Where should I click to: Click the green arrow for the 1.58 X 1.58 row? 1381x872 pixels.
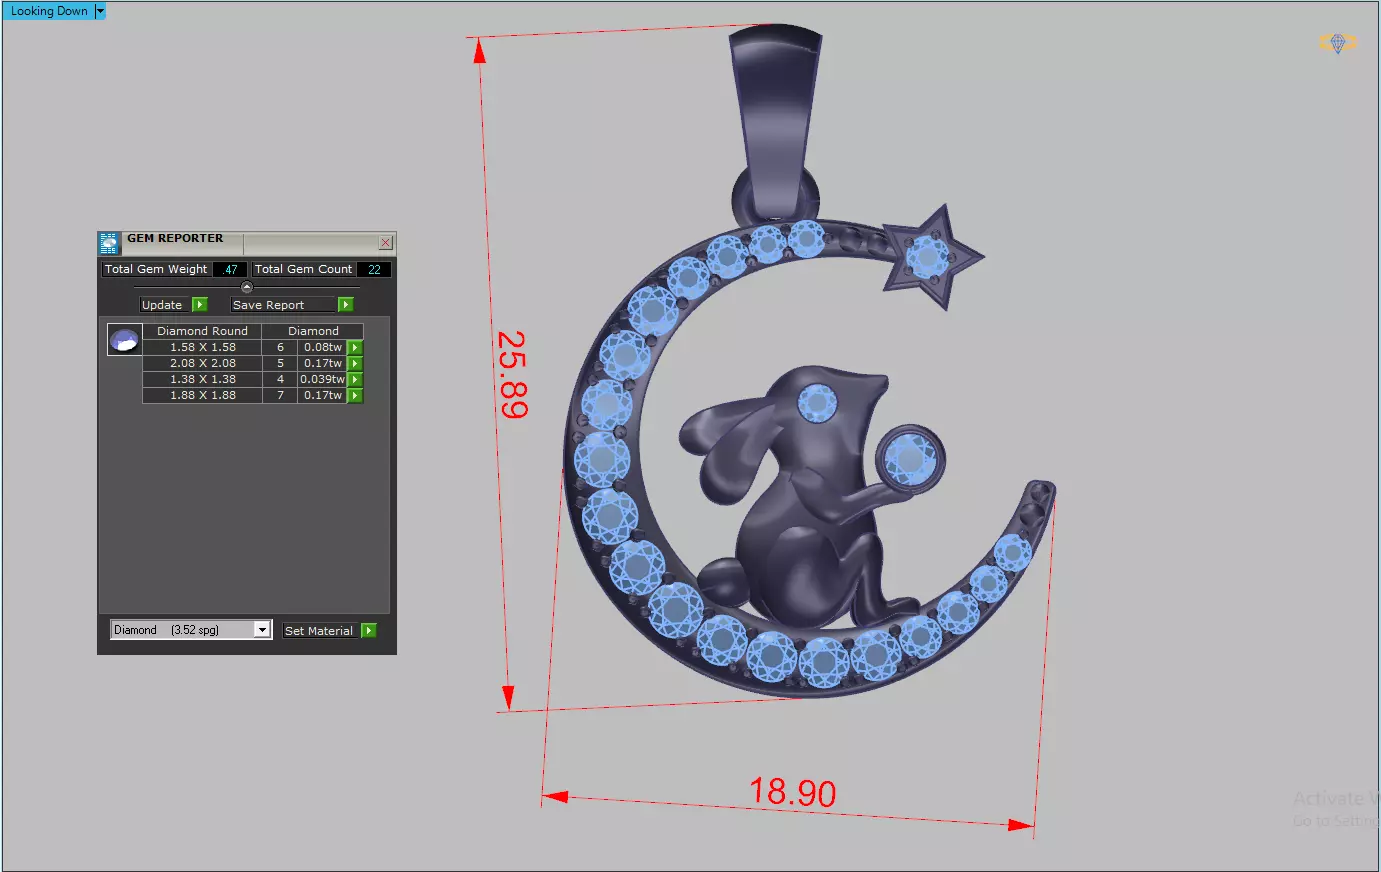click(x=355, y=347)
